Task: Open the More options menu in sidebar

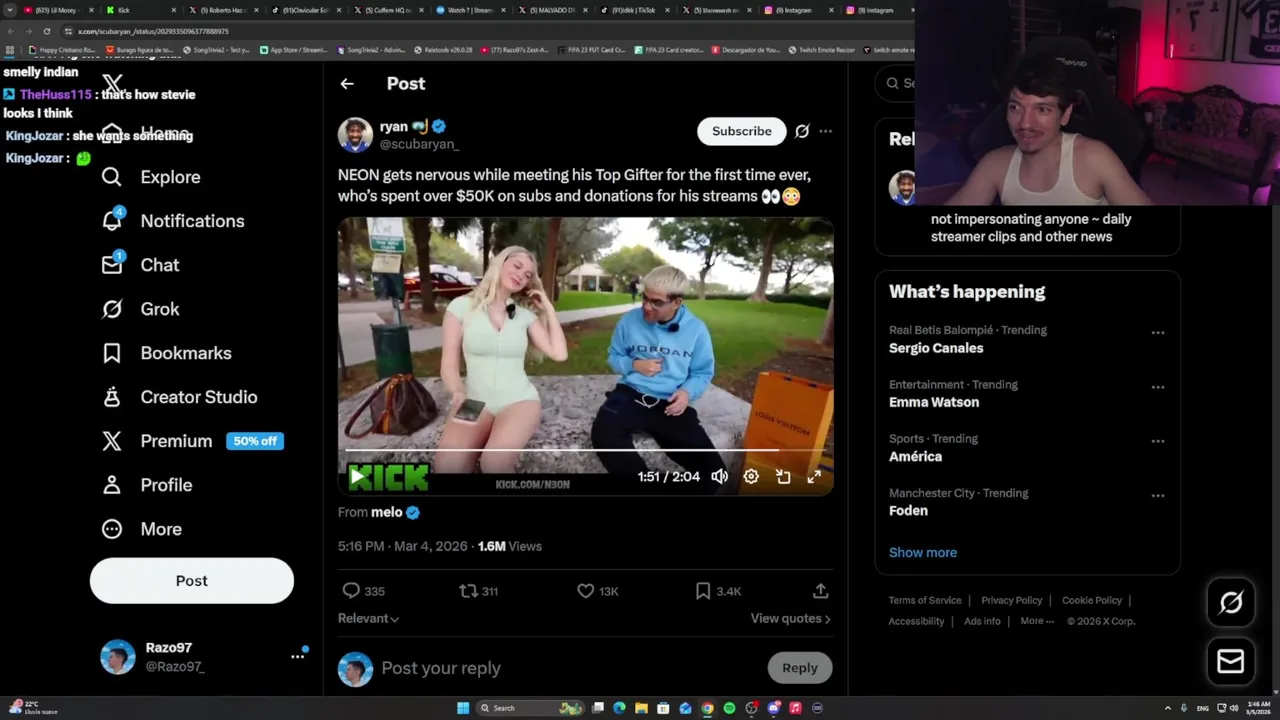Action: point(142,529)
